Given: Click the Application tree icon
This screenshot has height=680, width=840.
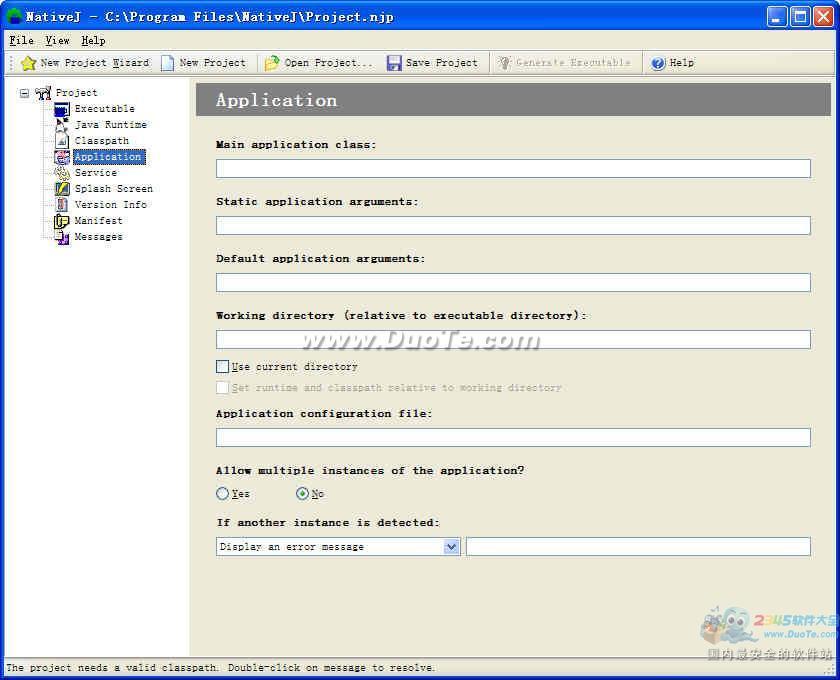Looking at the screenshot, I should [x=62, y=157].
